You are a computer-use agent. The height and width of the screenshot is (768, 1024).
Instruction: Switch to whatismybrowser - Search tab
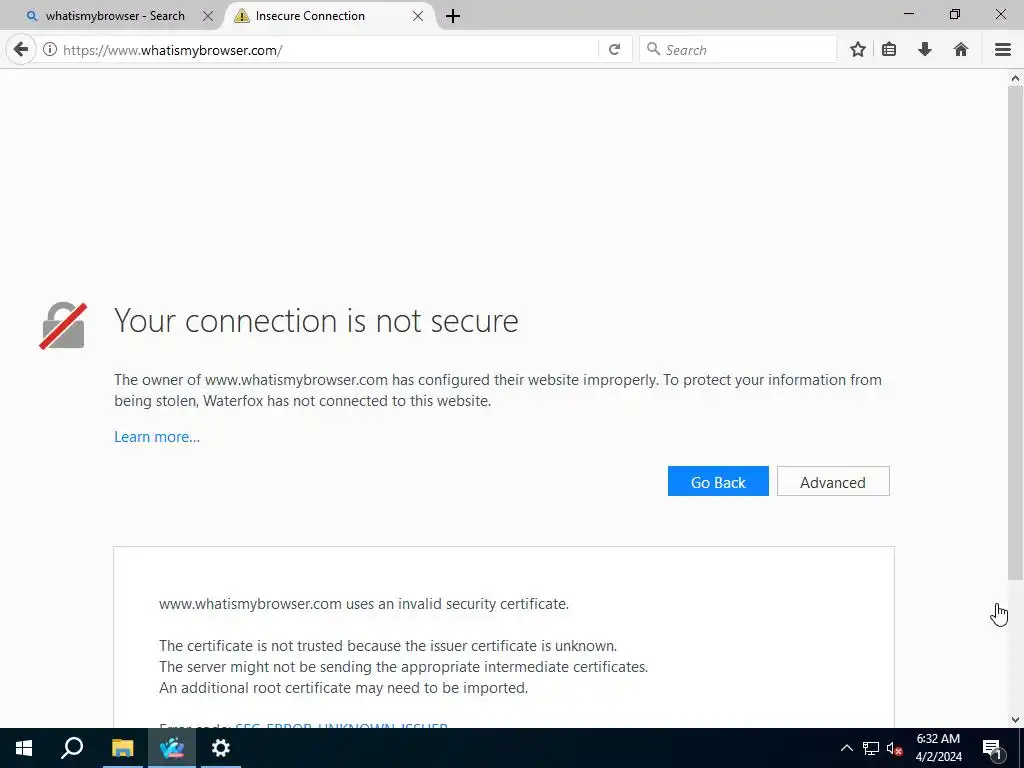115,16
